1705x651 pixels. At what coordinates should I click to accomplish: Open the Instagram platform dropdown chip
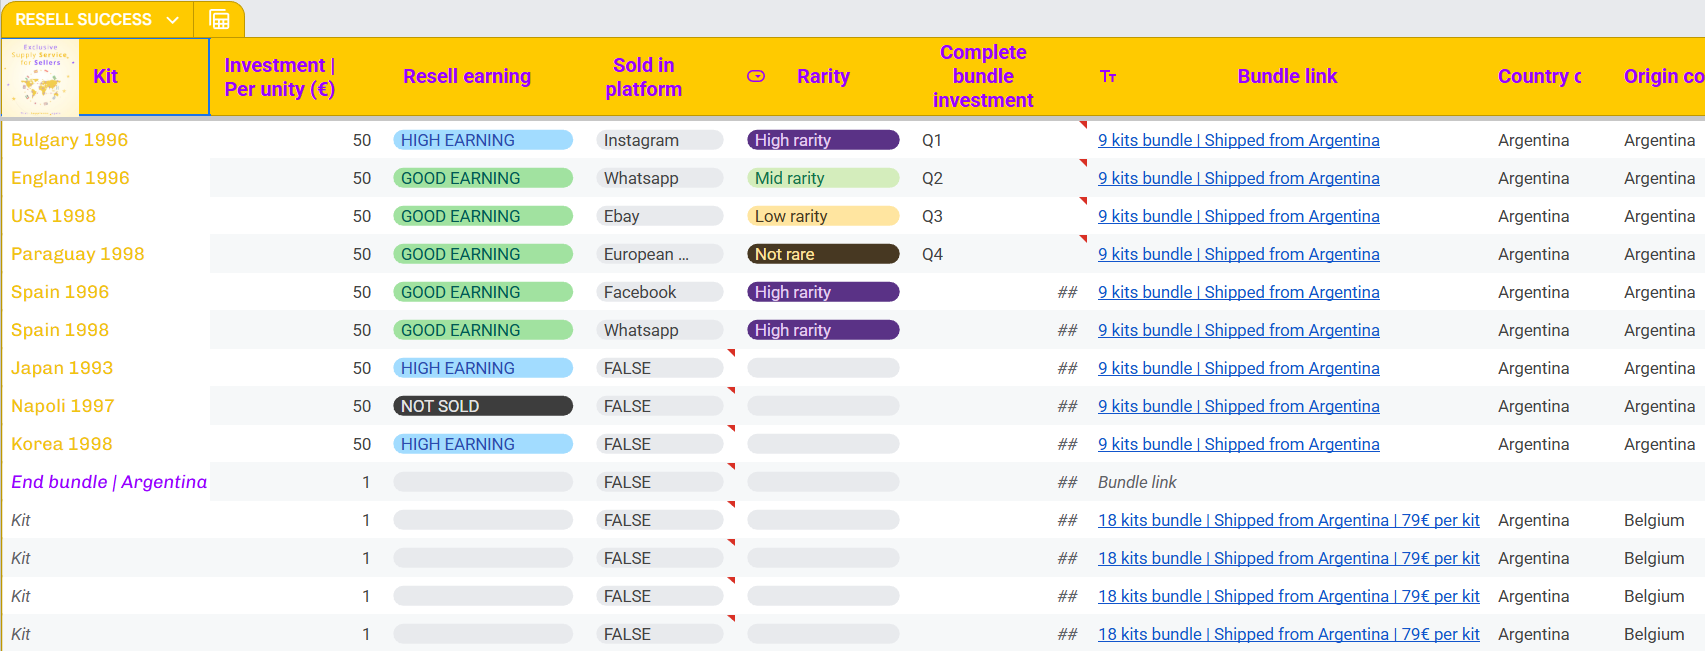click(659, 140)
